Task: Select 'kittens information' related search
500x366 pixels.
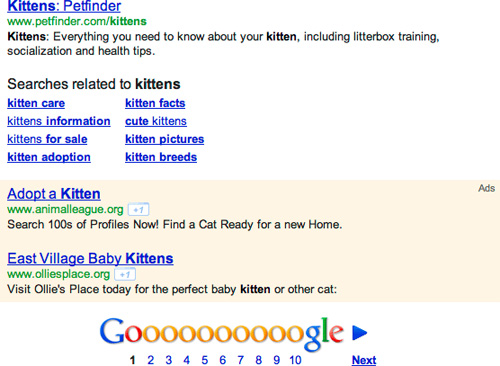Action: coord(59,121)
